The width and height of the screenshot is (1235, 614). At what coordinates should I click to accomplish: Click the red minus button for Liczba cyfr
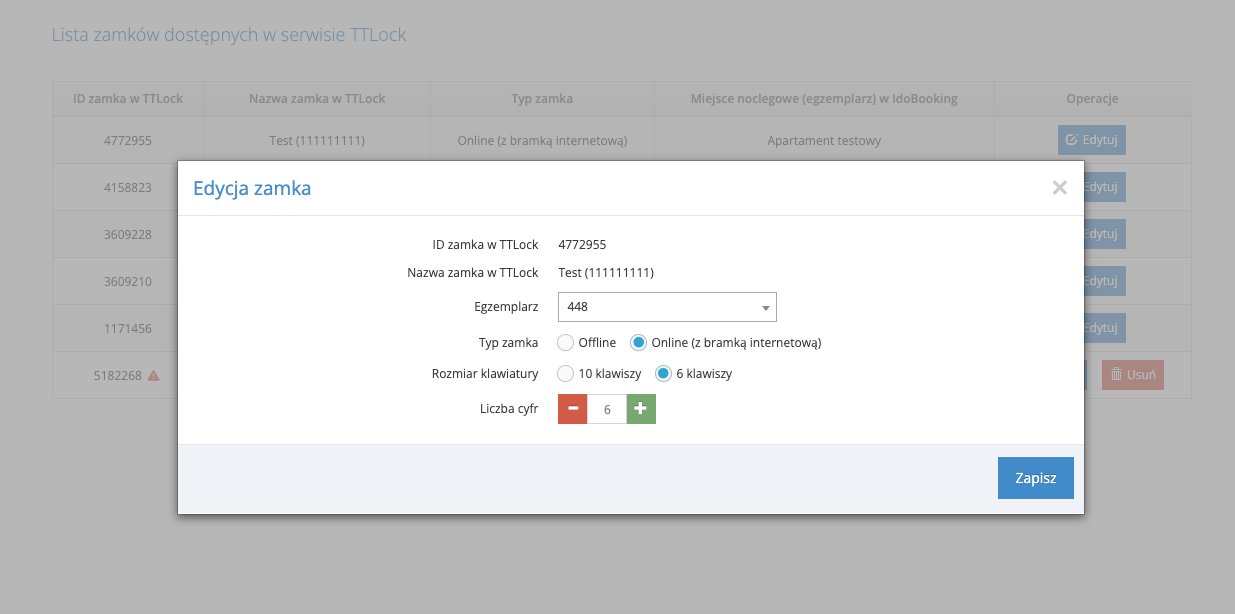click(x=572, y=409)
